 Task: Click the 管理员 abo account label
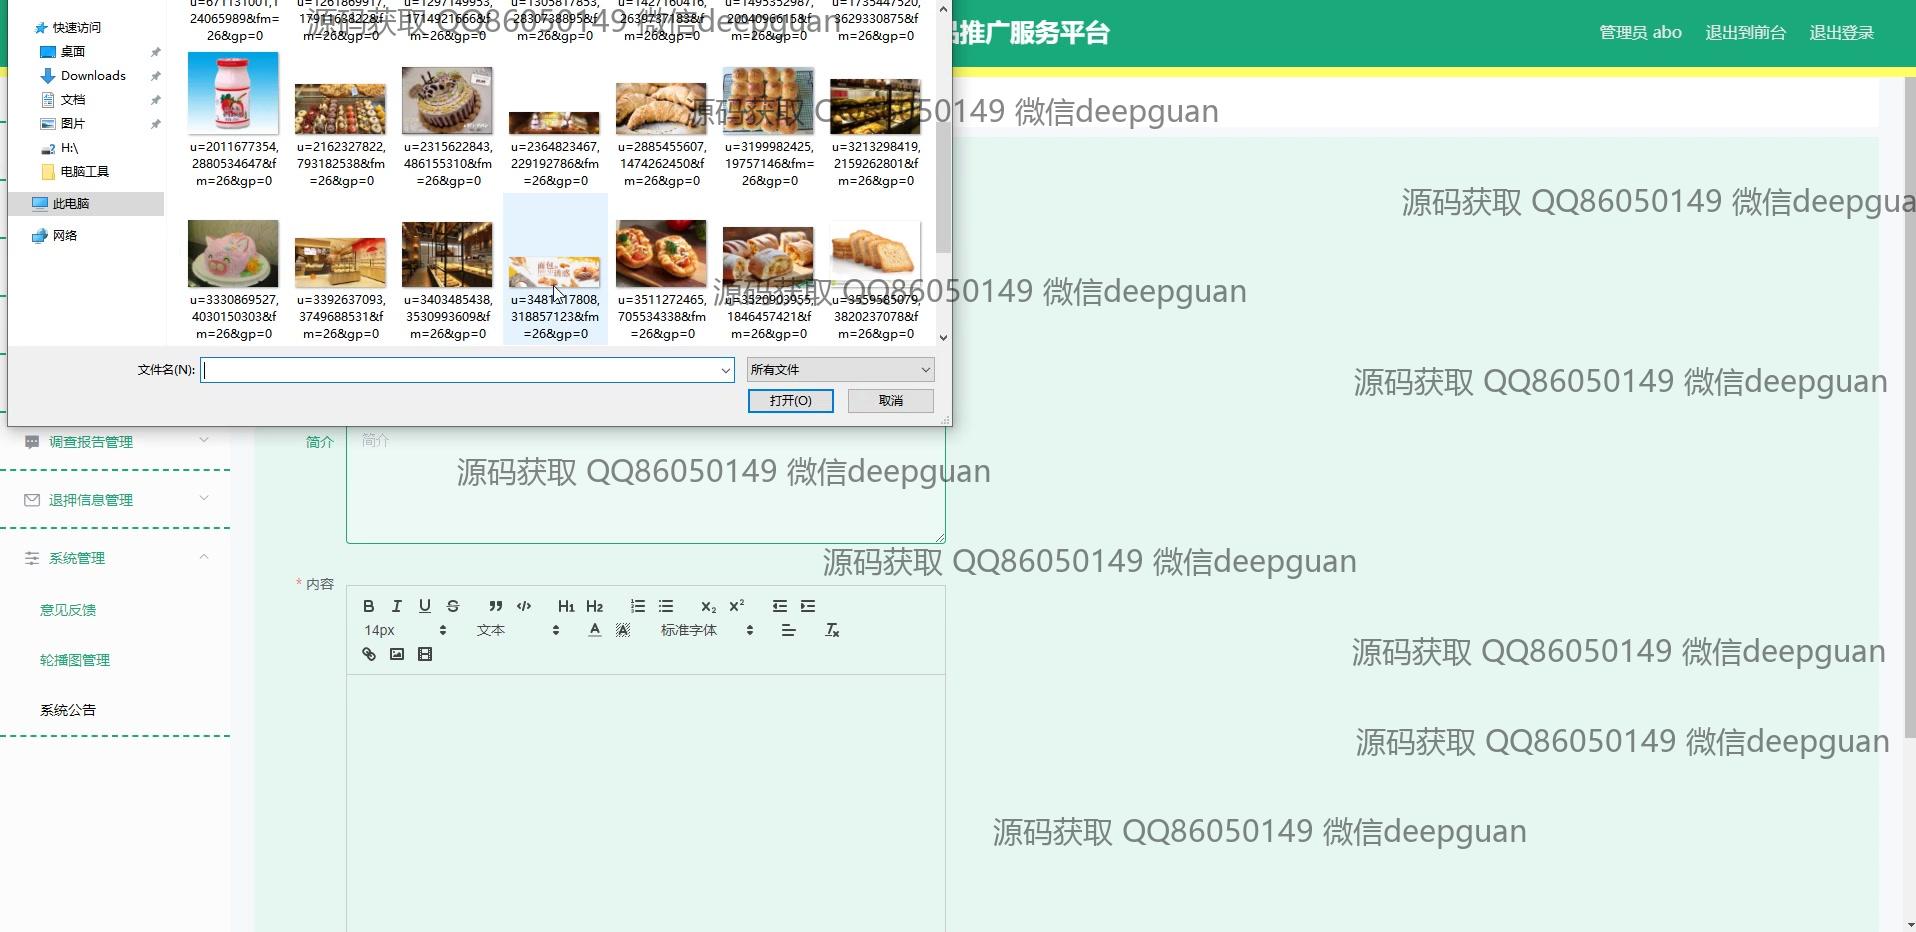point(1640,32)
